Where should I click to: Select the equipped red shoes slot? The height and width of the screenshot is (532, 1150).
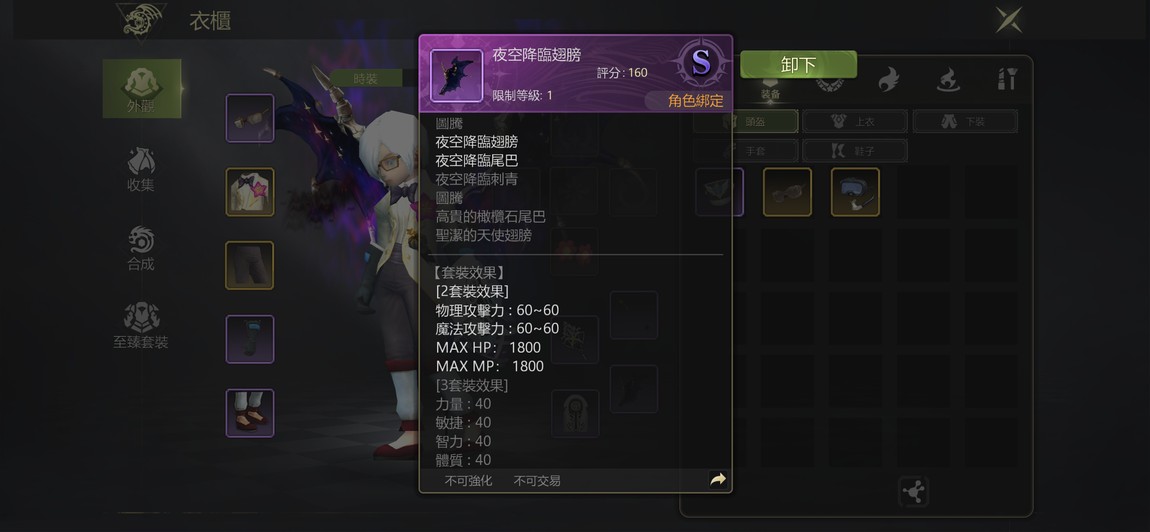click(x=250, y=412)
